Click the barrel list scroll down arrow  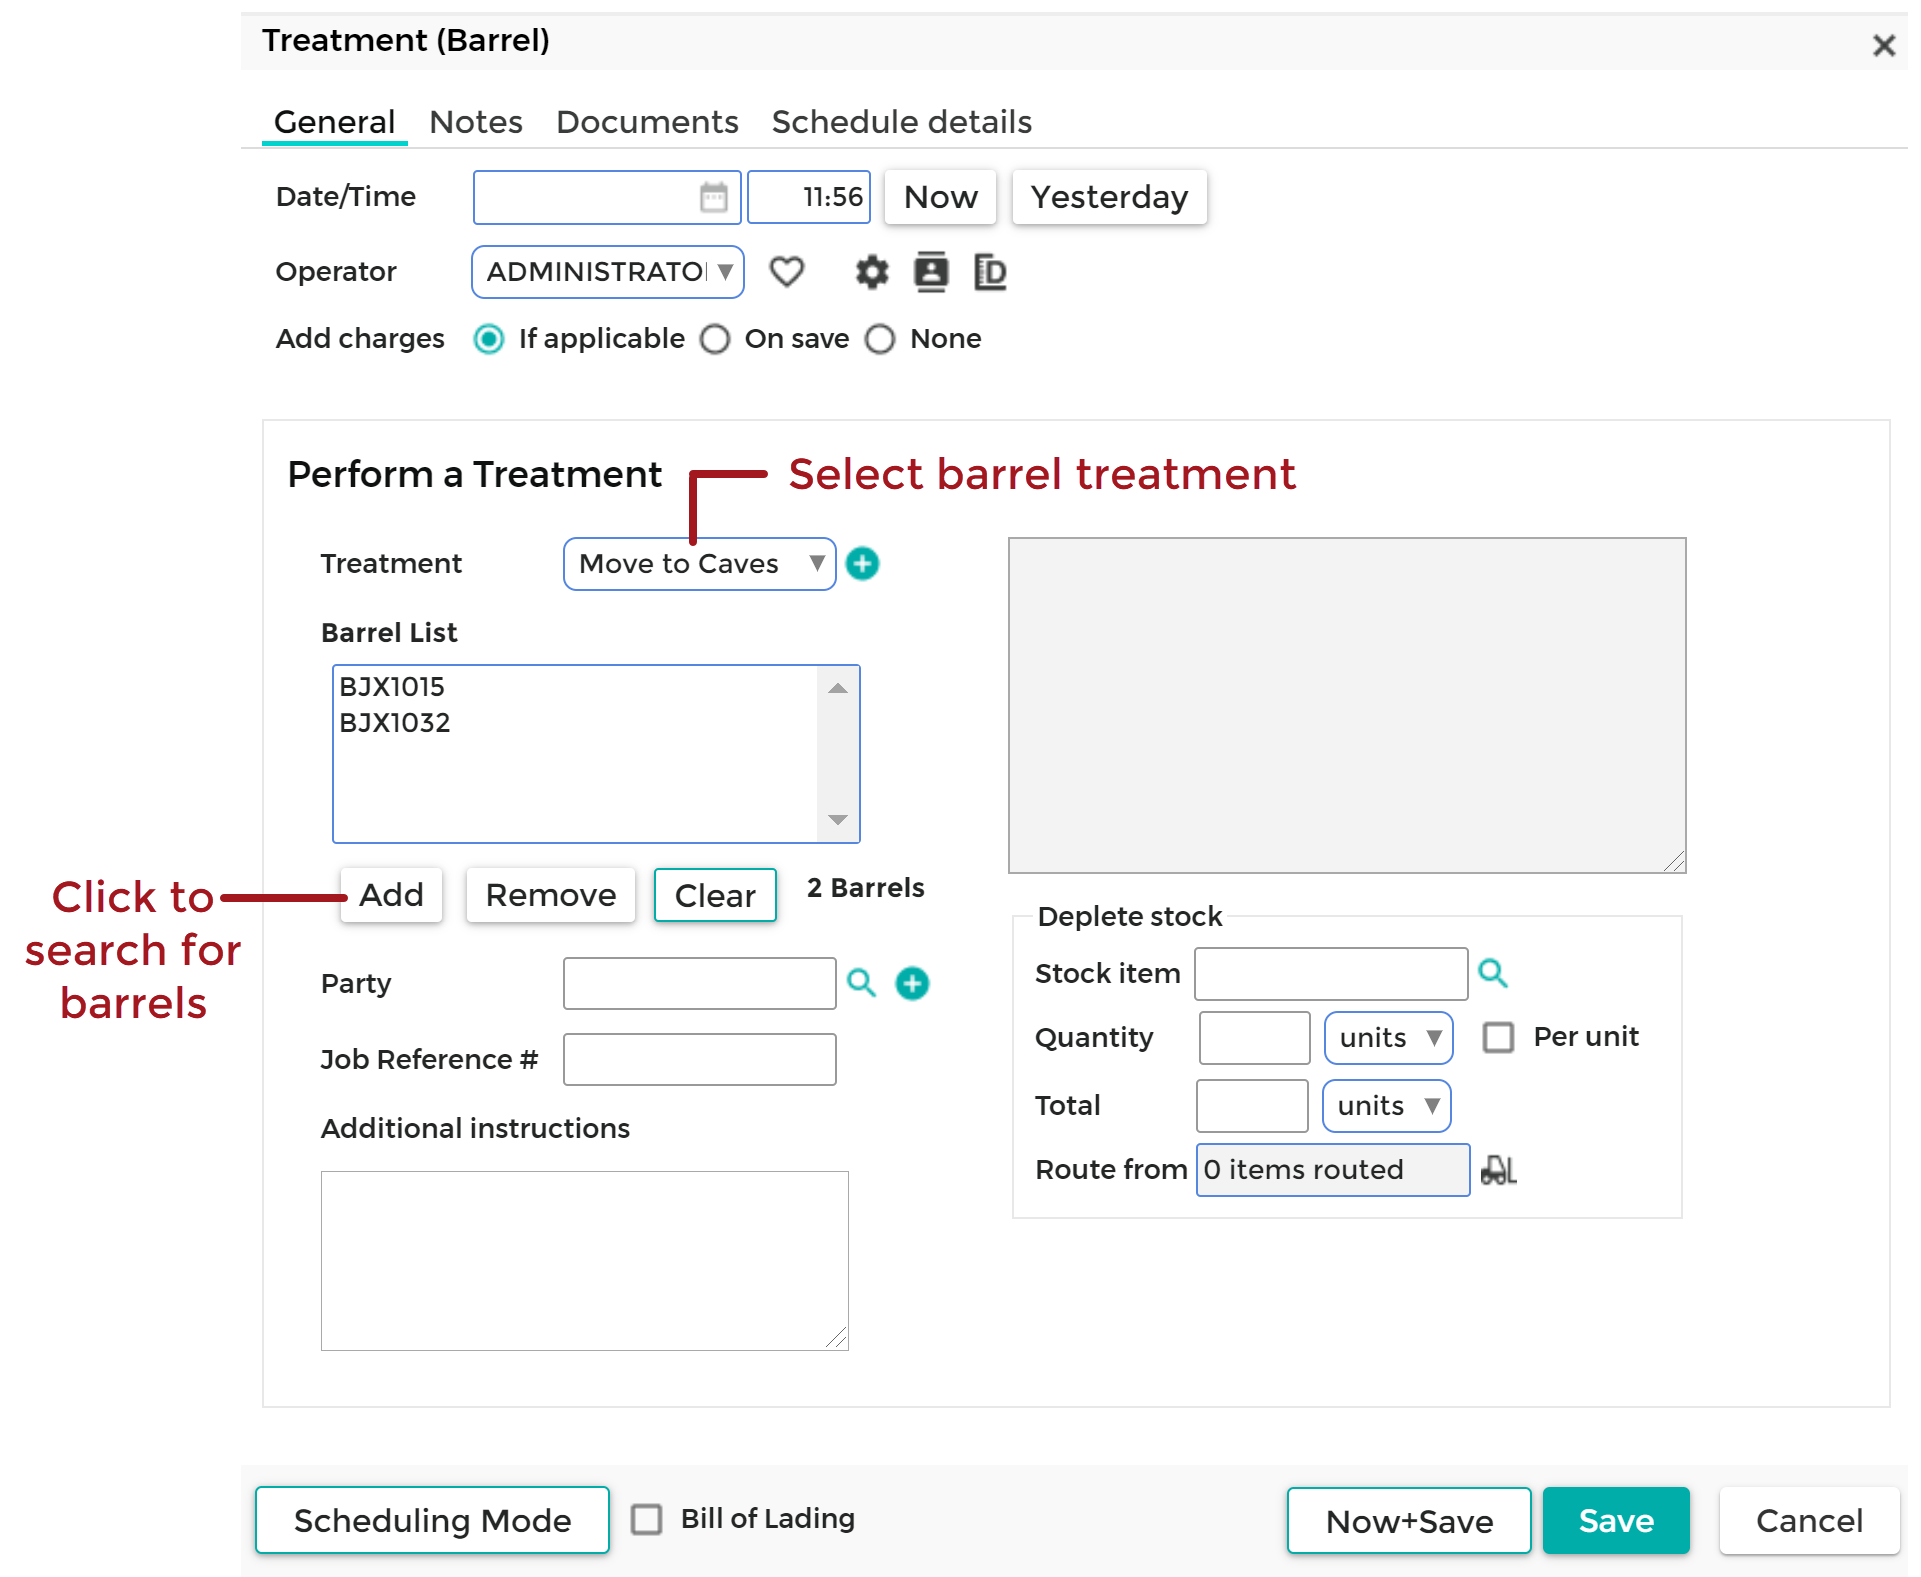838,820
